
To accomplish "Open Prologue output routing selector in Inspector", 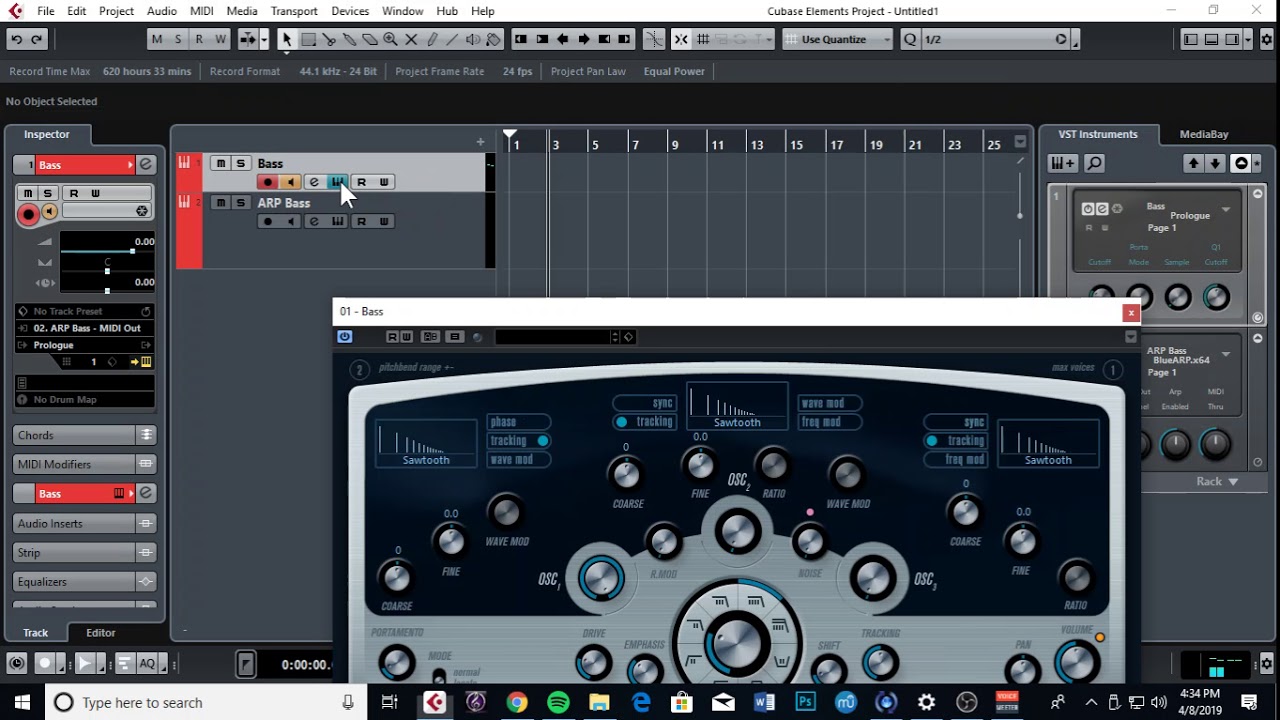I will [84, 345].
